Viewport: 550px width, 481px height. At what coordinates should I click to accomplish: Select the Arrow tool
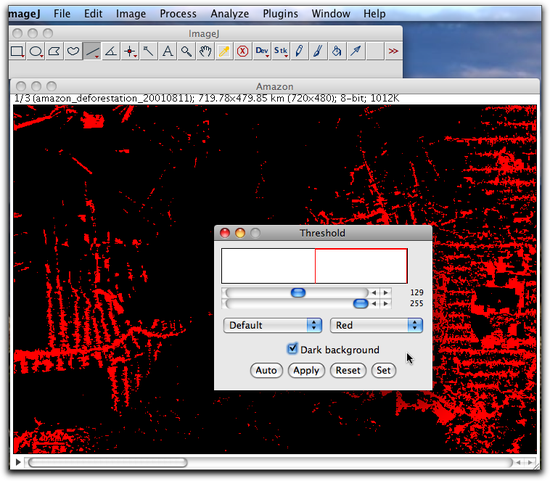(356, 51)
